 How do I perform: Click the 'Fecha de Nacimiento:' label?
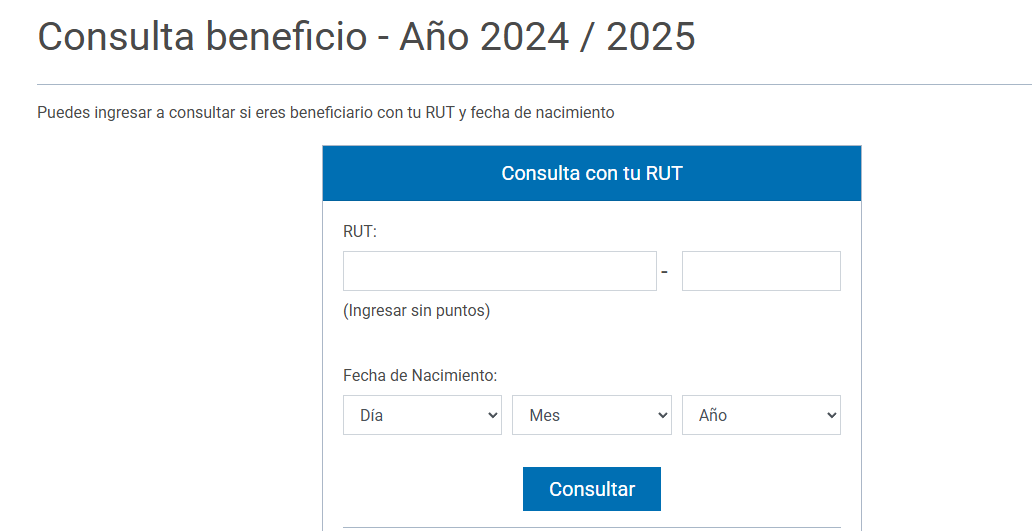(420, 376)
